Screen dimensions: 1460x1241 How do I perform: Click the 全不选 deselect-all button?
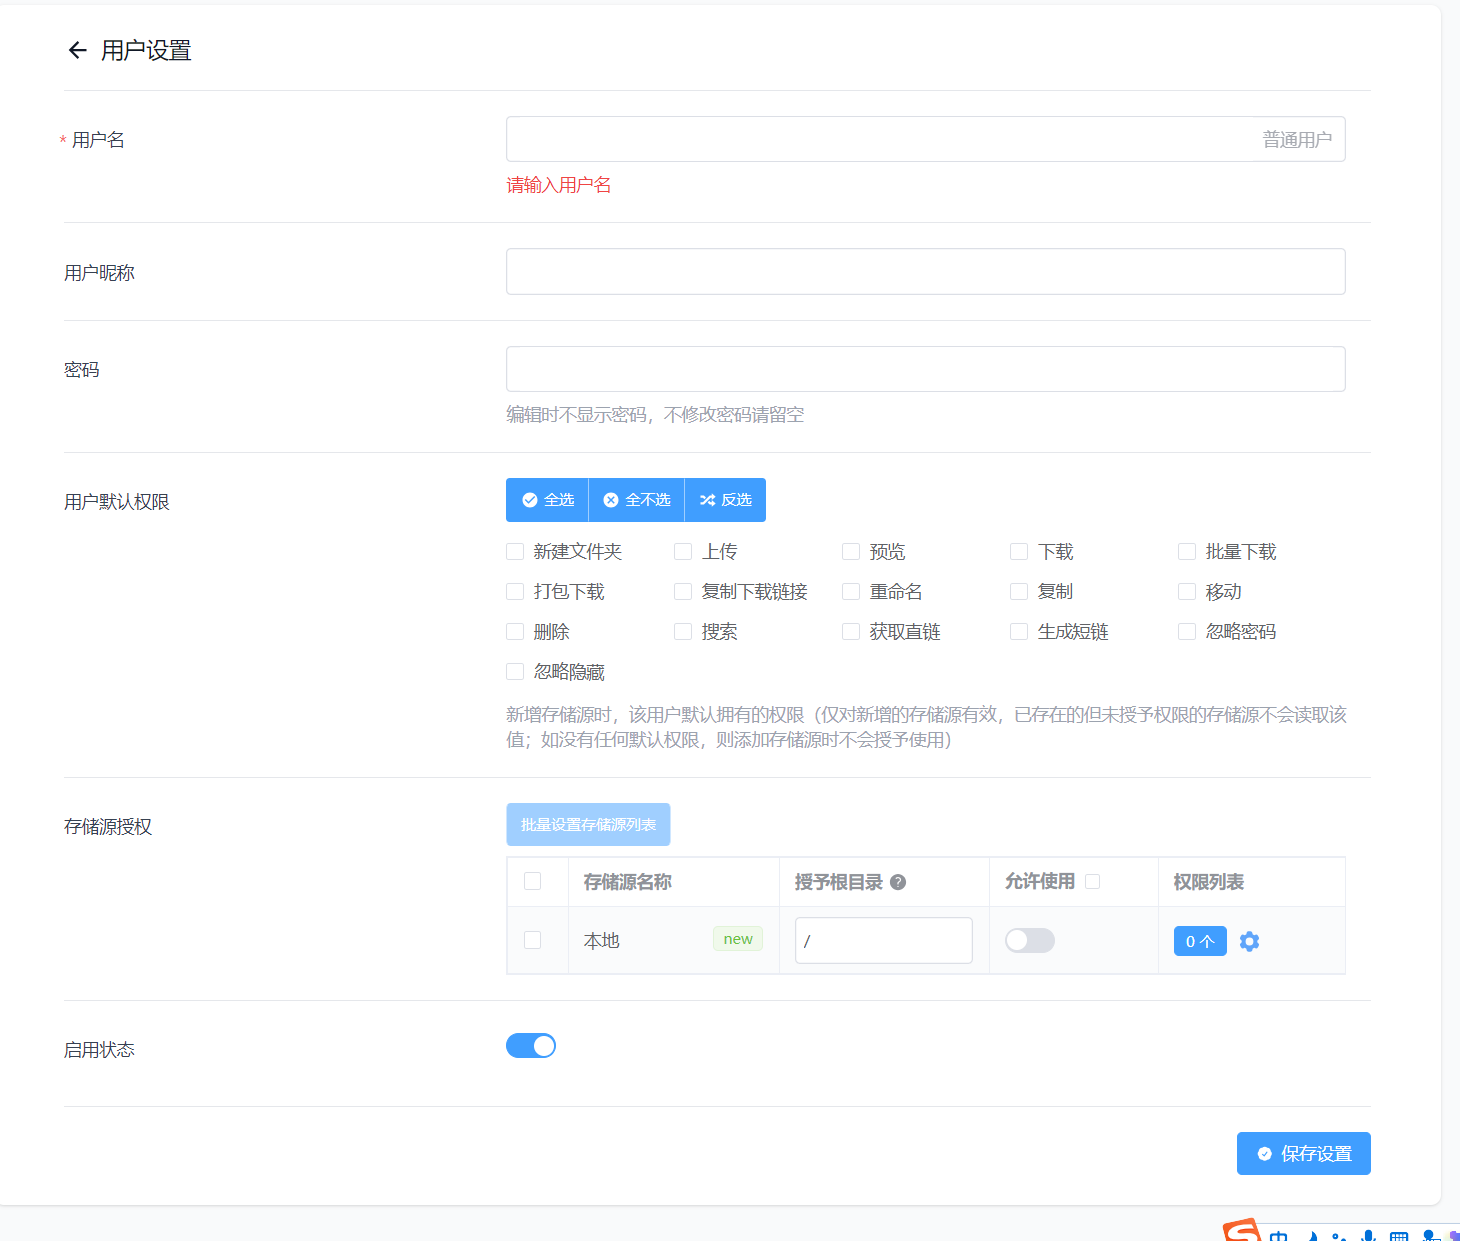(x=637, y=500)
